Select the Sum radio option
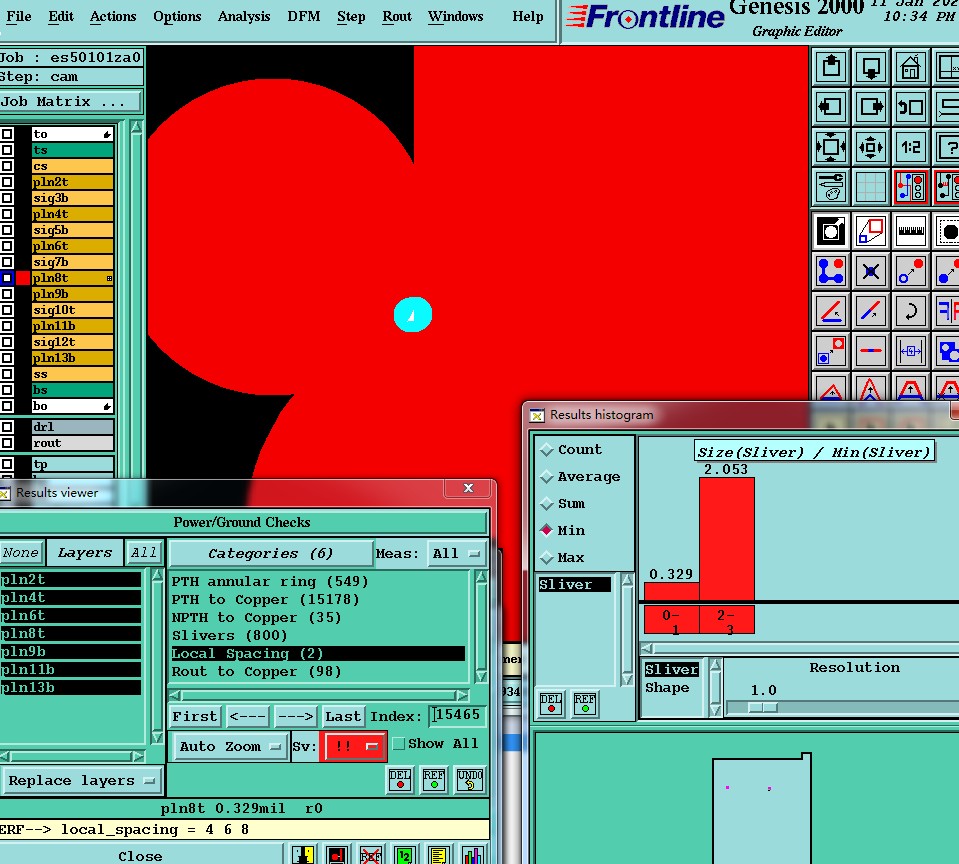Viewport: 959px width, 864px height. coord(563,503)
